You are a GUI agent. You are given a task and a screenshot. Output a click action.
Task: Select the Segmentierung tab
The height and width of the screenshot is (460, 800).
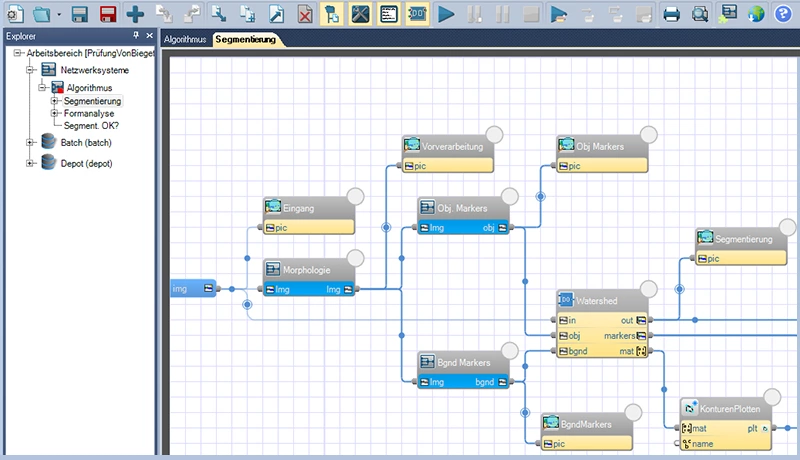pyautogui.click(x=247, y=39)
